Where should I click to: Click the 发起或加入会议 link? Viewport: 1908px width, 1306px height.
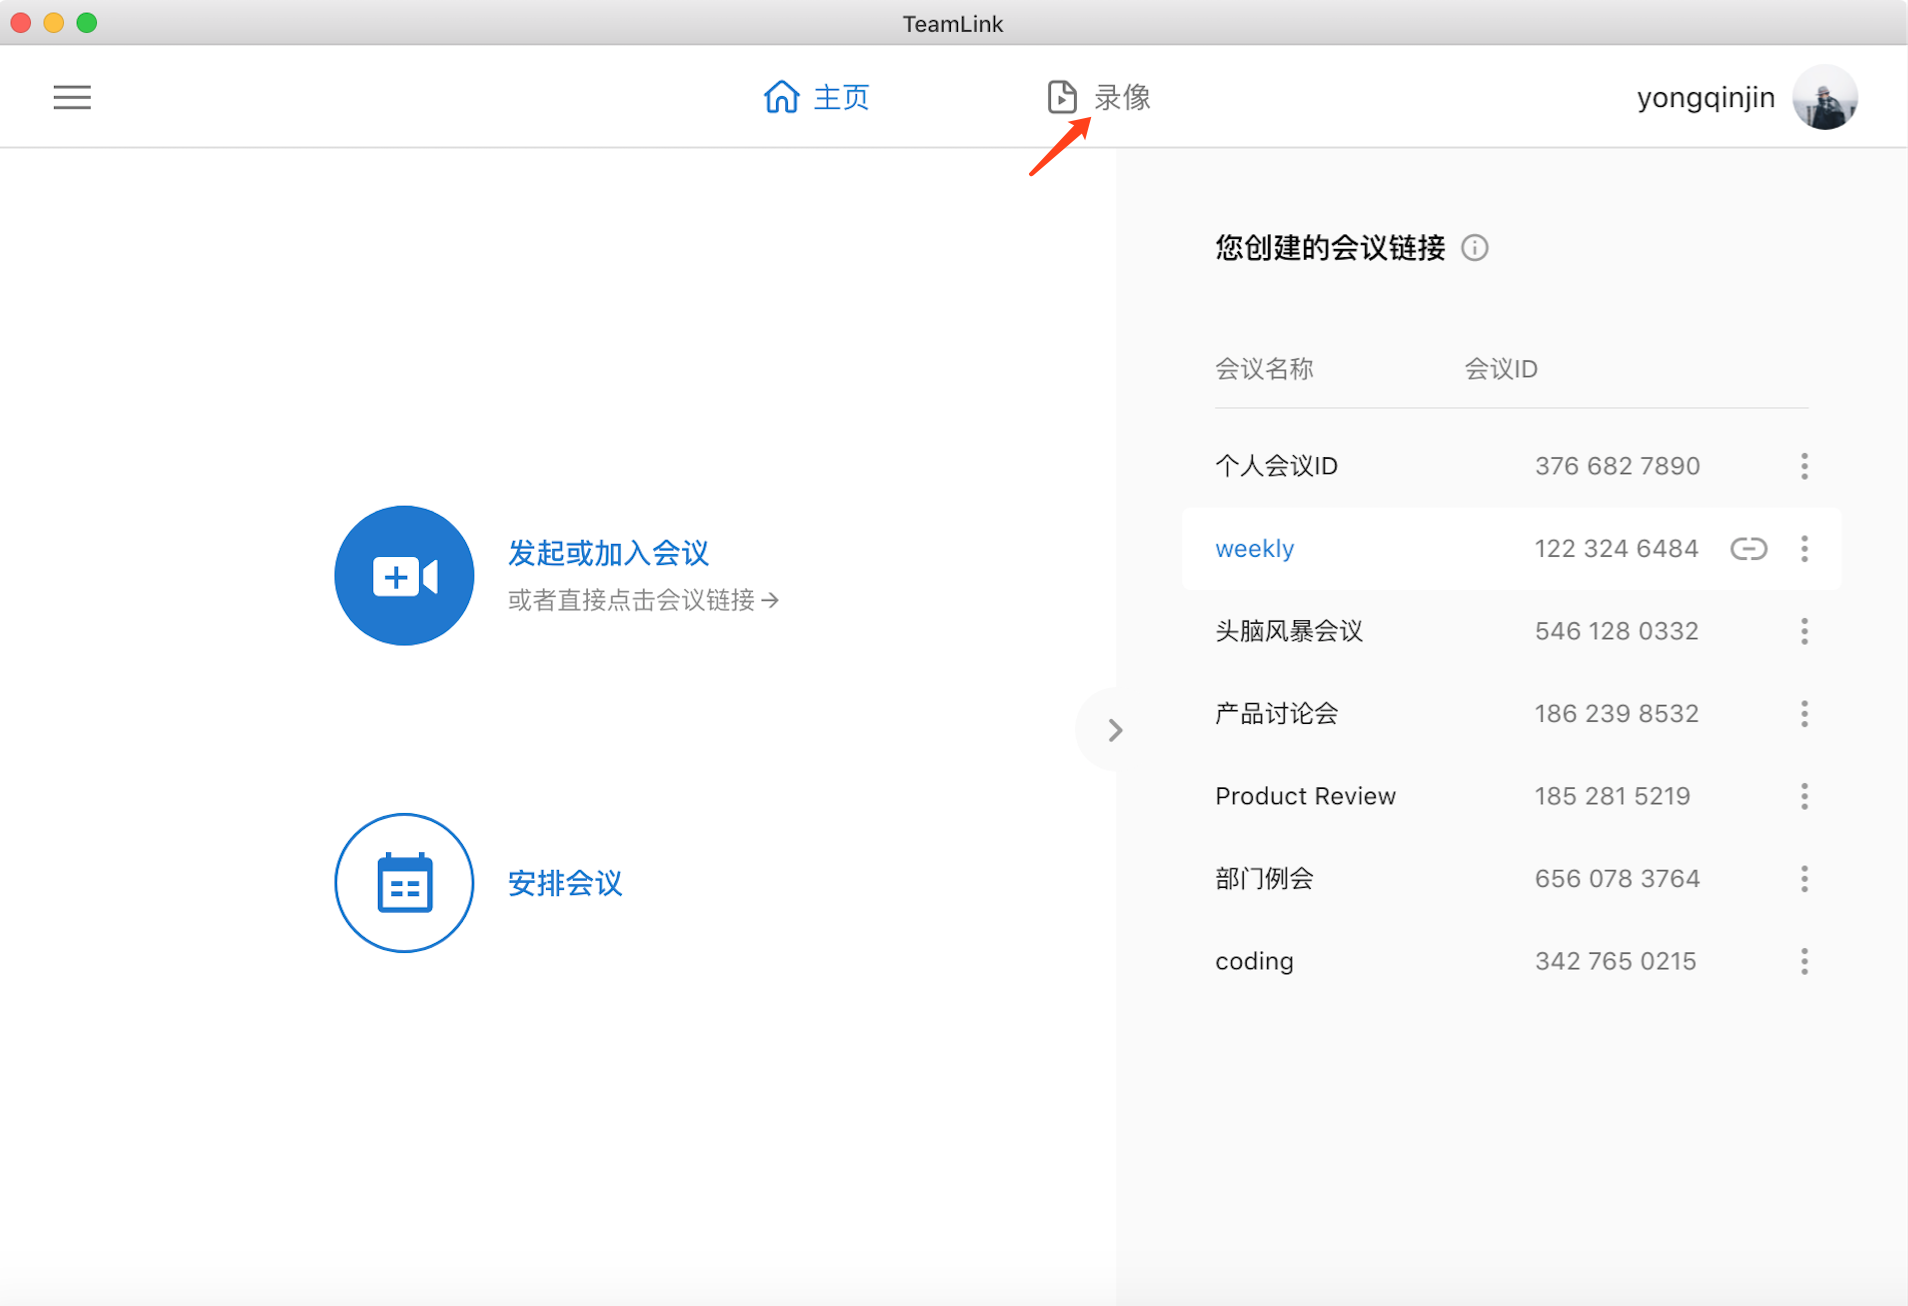(607, 552)
